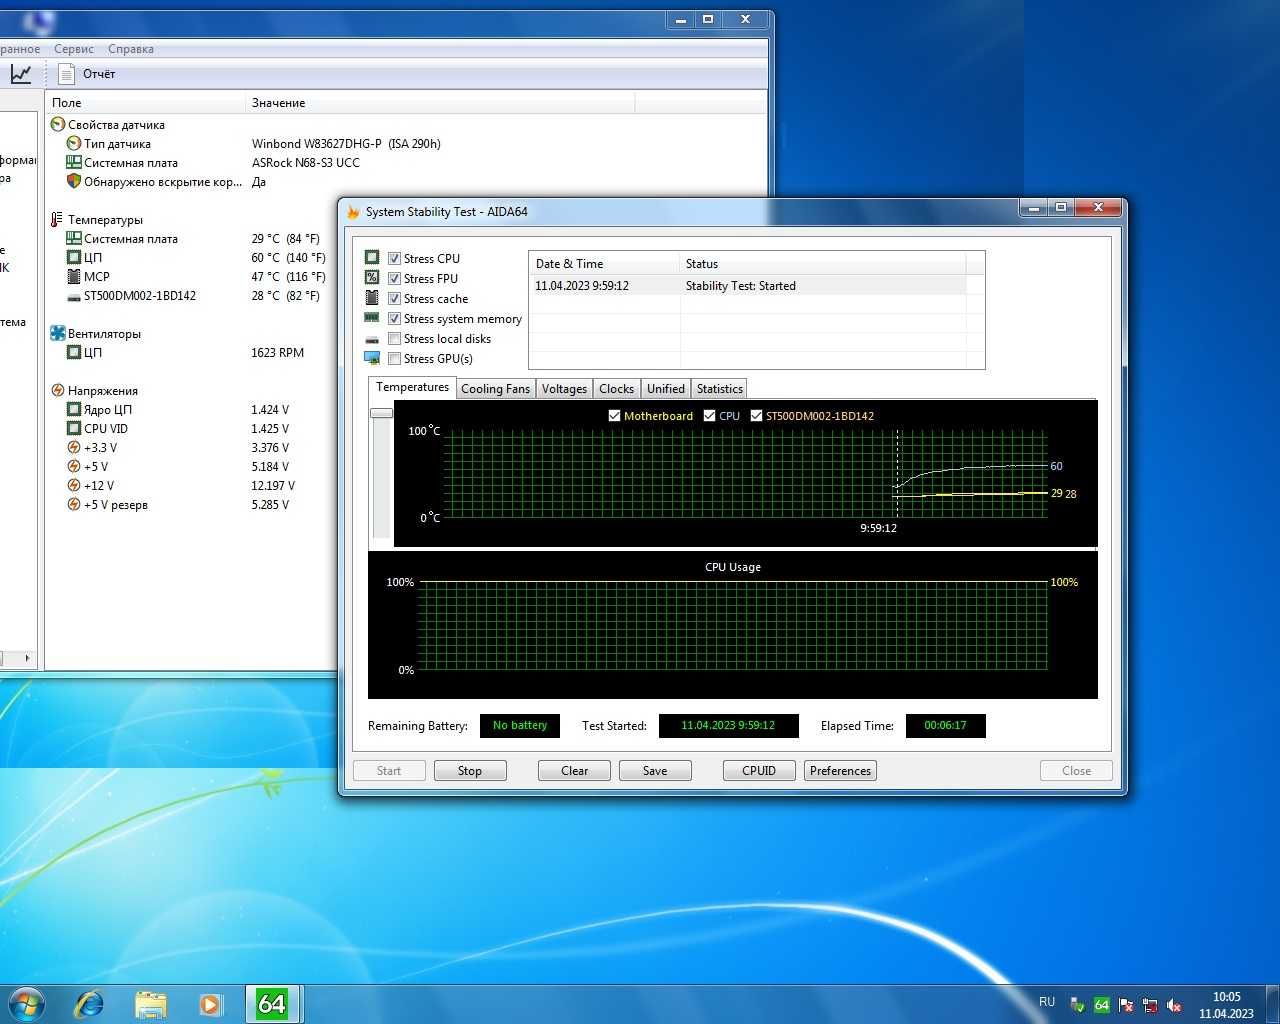
Task: Click the Stress local disks drive icon
Action: (x=372, y=339)
